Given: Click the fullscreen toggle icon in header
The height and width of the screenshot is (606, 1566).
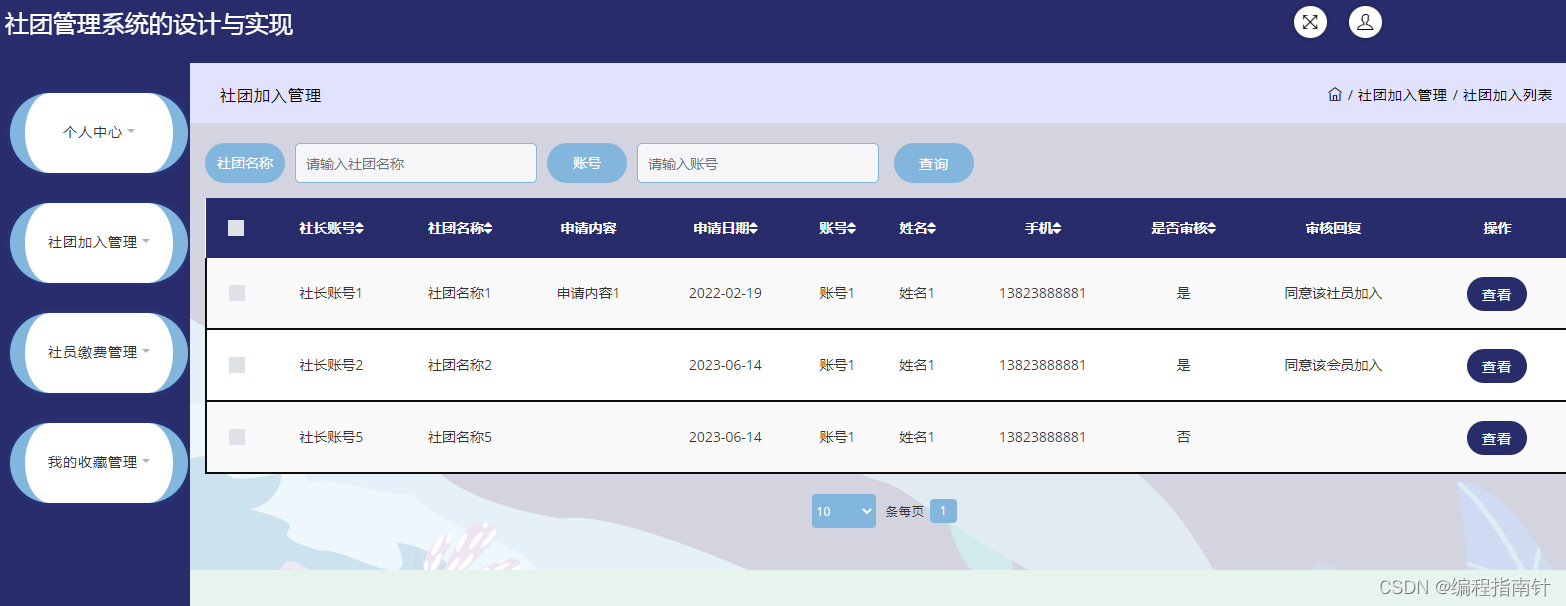Looking at the screenshot, I should 1310,22.
